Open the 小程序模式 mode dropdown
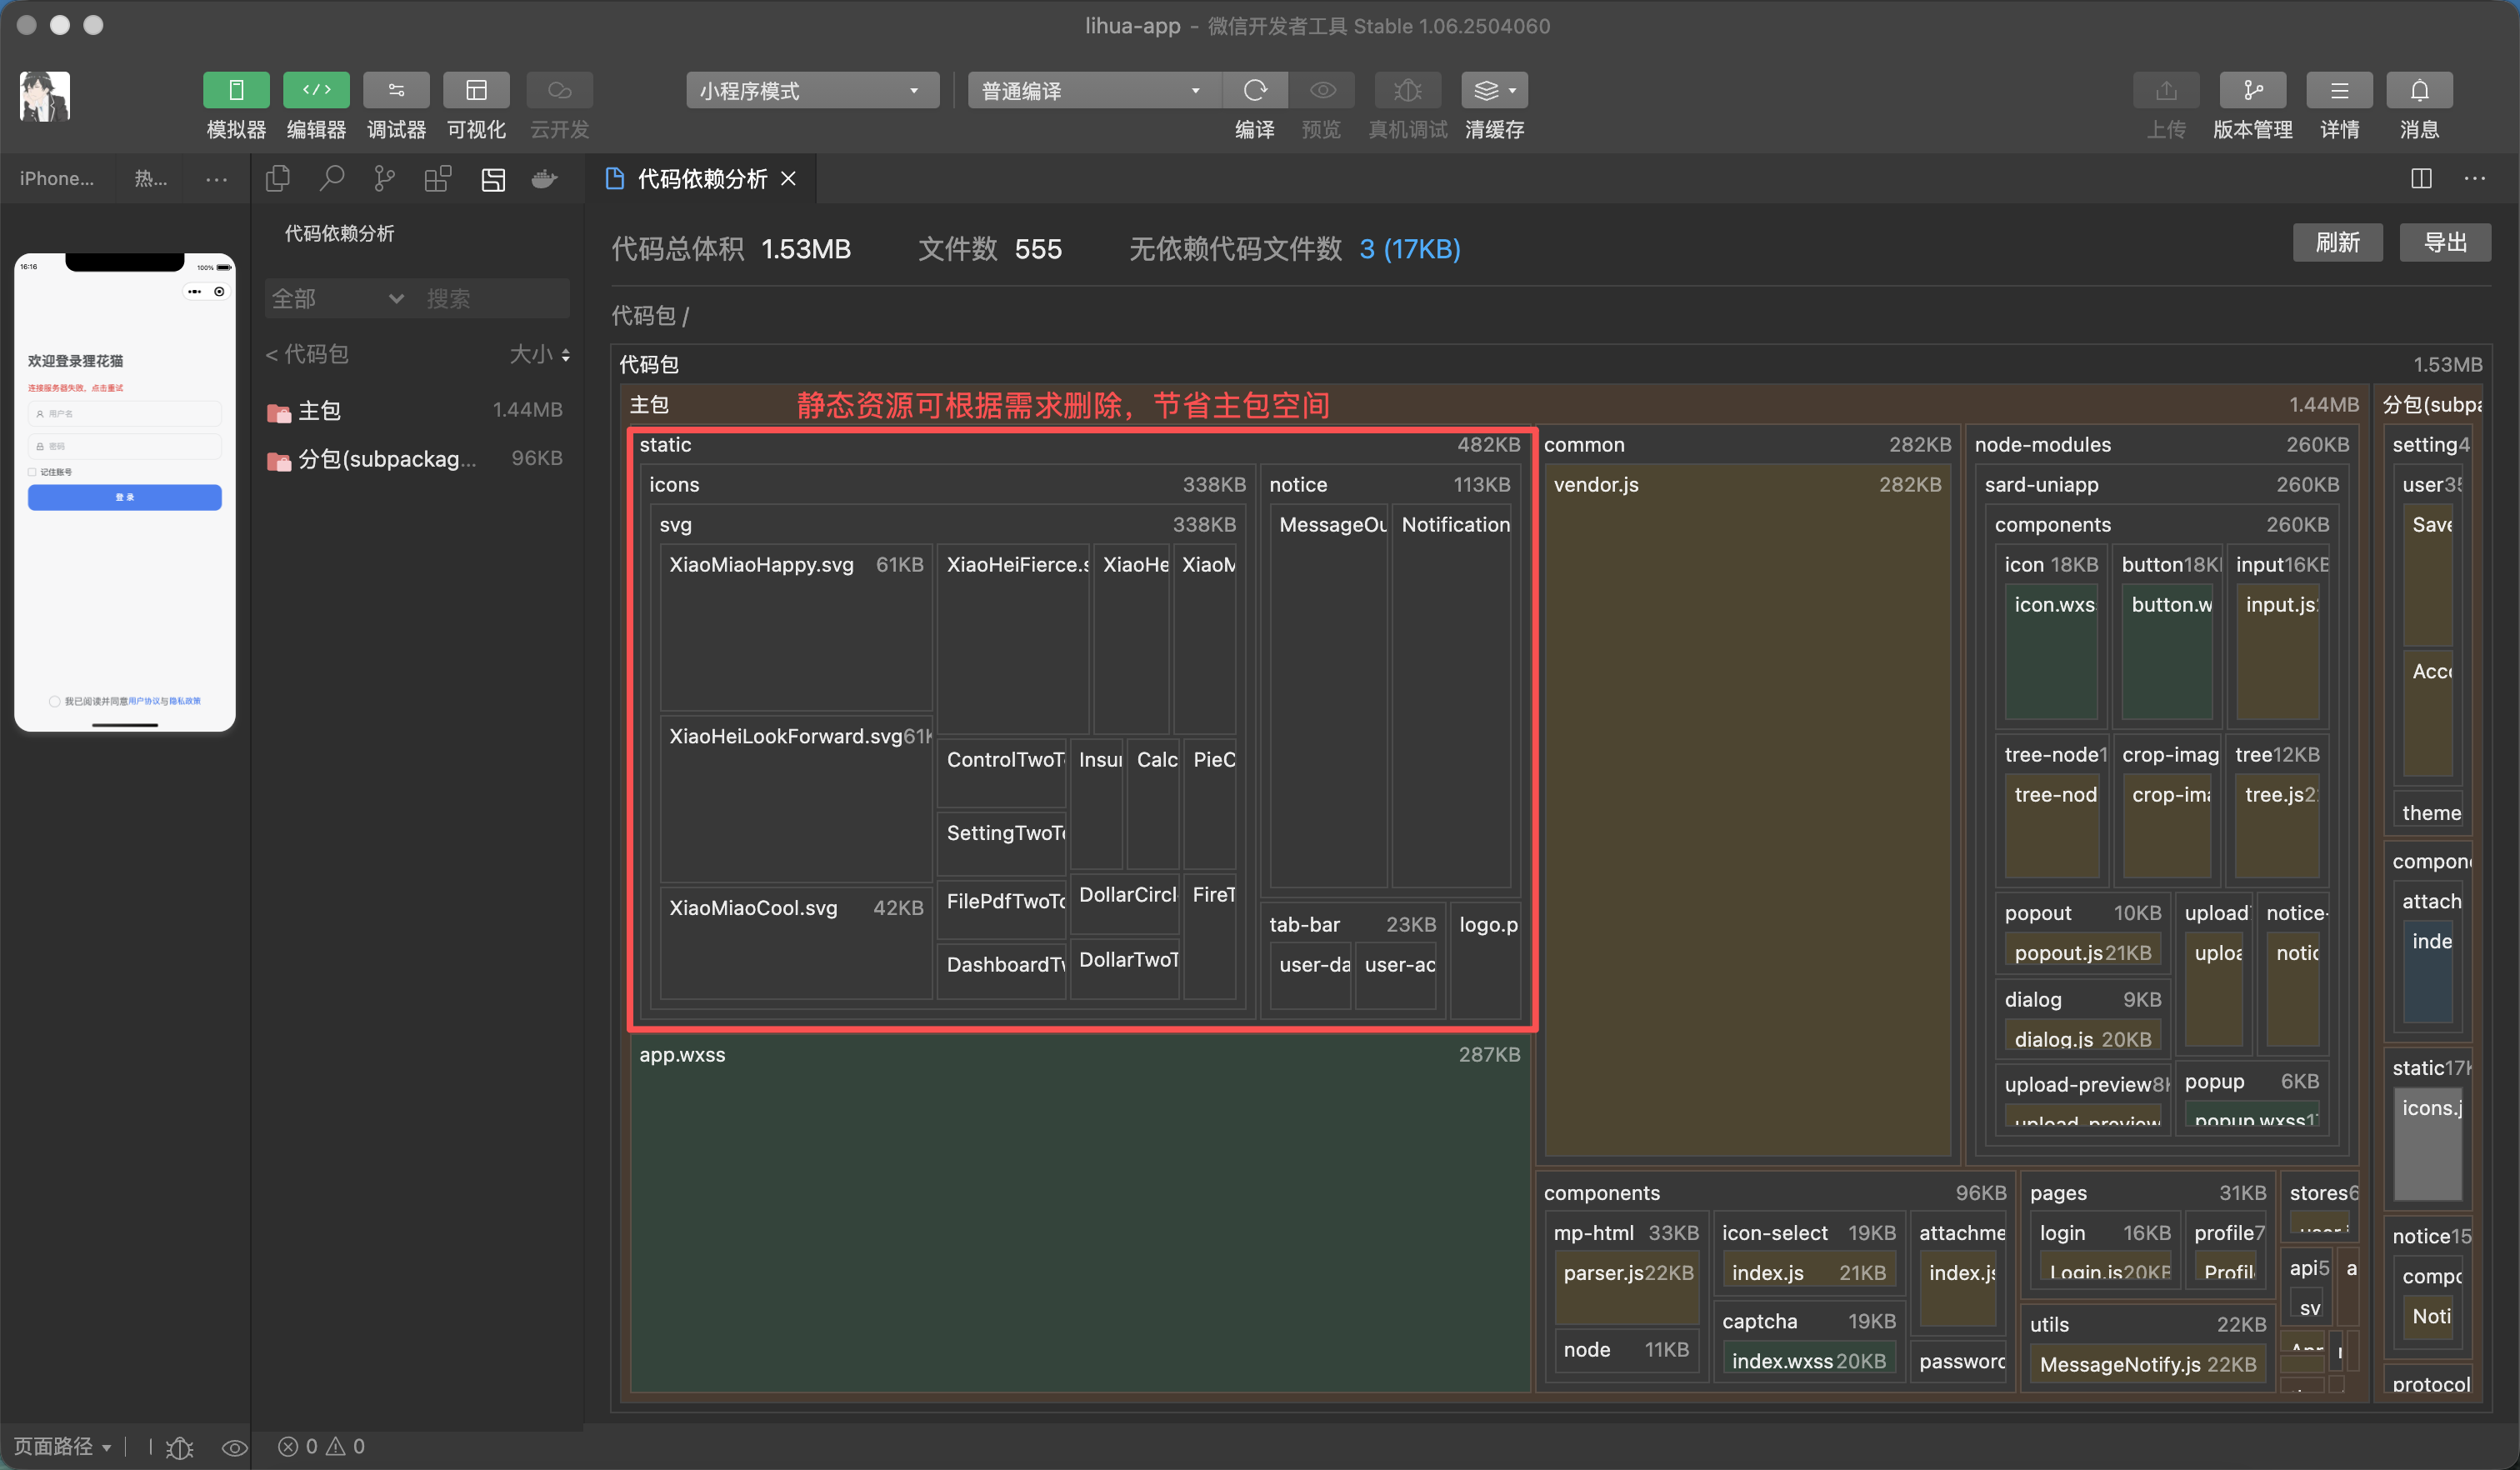The width and height of the screenshot is (2520, 1470). click(x=811, y=90)
